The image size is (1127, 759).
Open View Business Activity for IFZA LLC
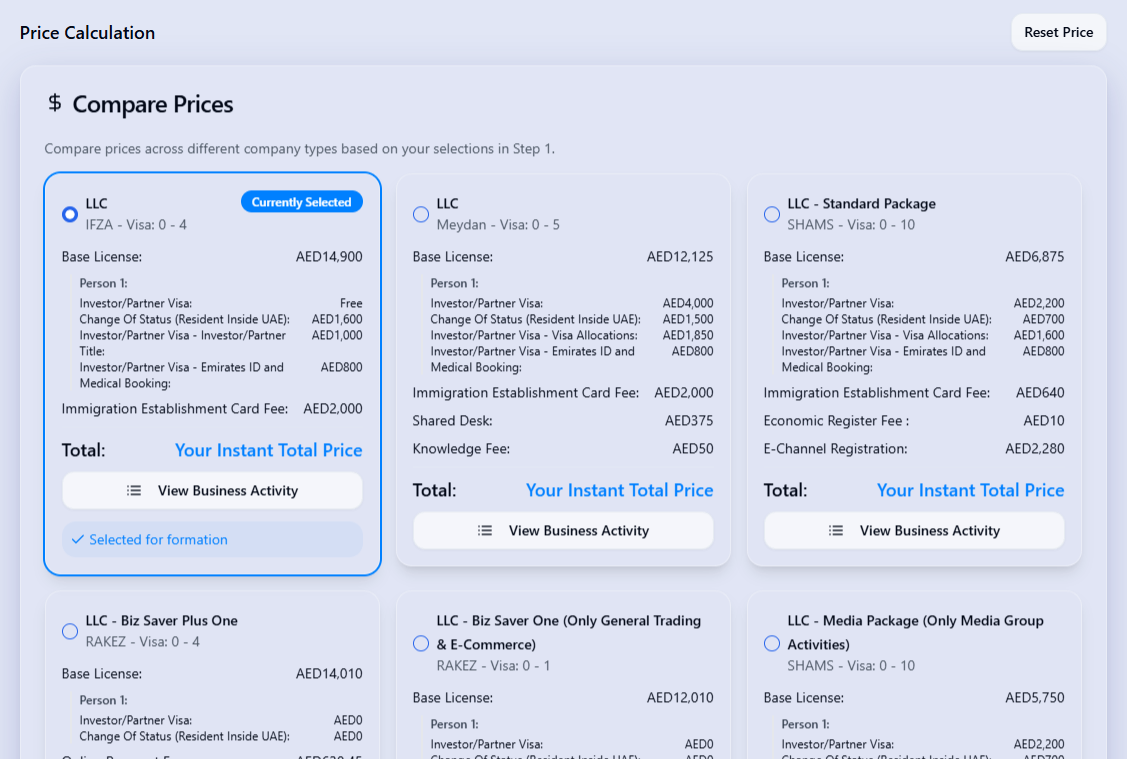[x=212, y=490]
